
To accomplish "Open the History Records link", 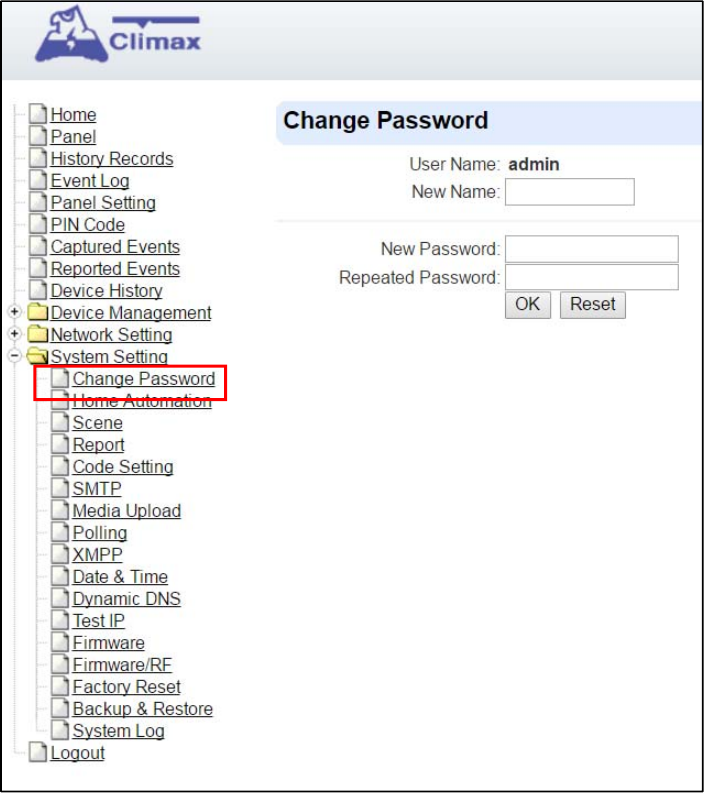I will 112,159.
